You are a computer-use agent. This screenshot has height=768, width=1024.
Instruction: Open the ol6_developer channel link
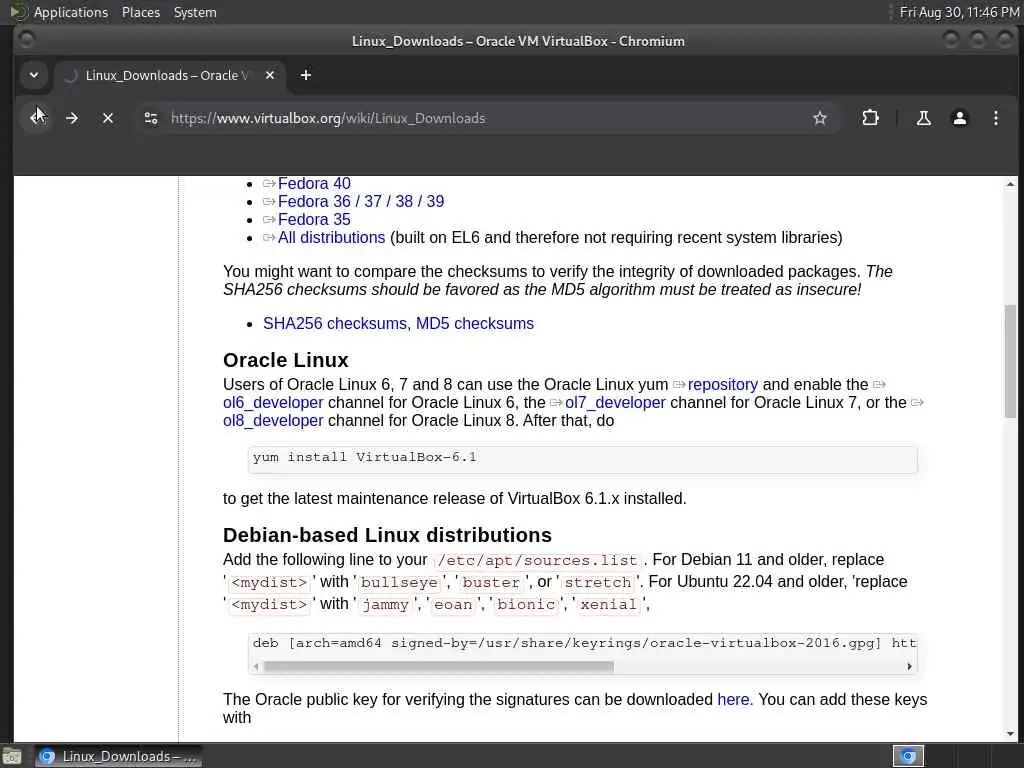coord(273,403)
